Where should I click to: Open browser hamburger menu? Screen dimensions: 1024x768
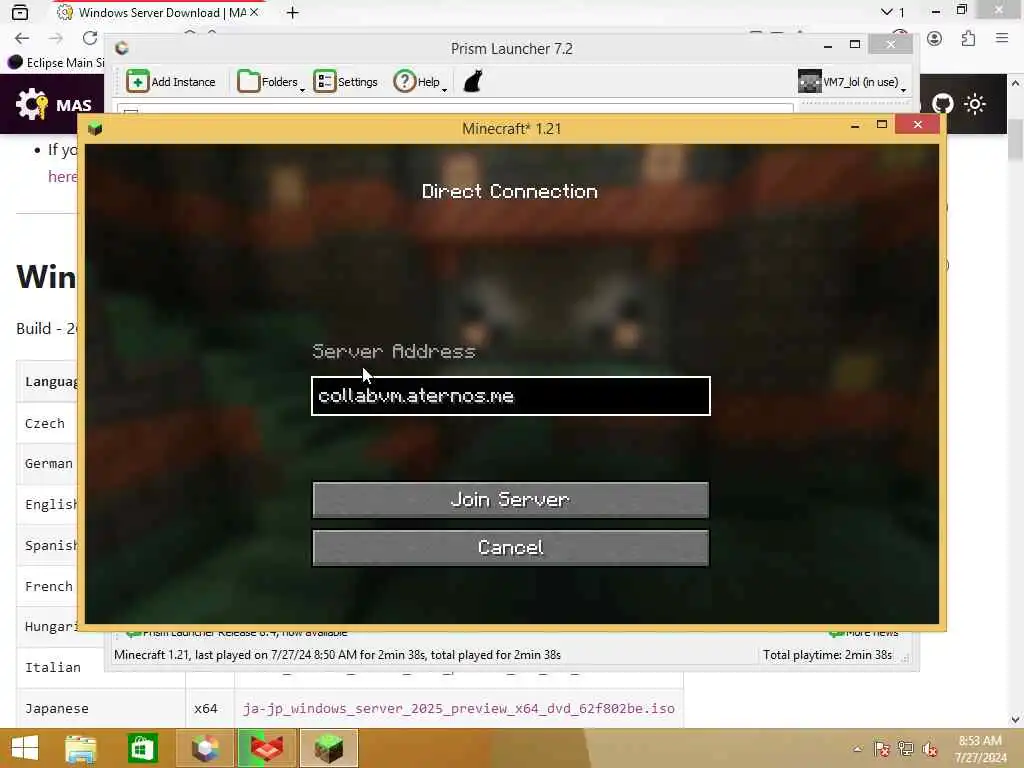1002,38
